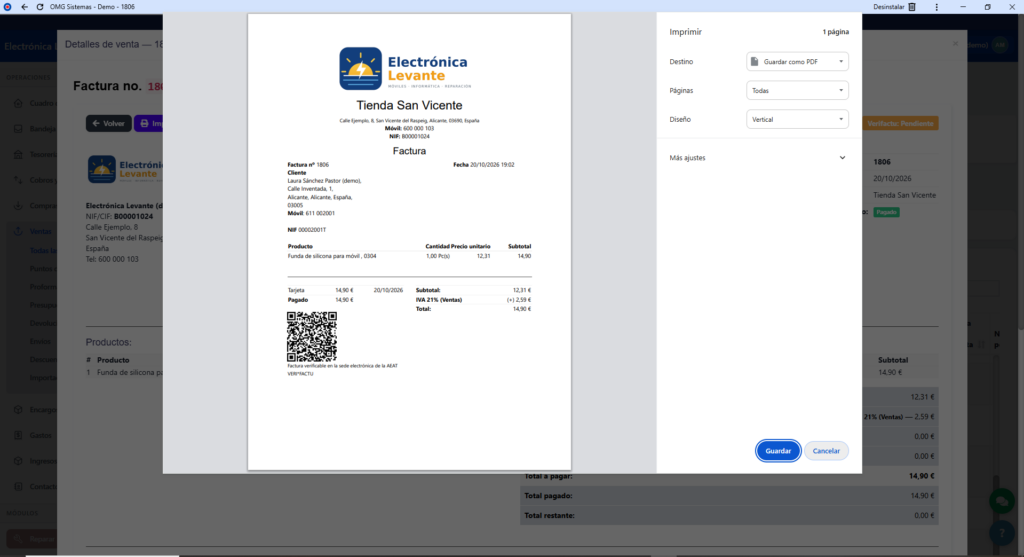Open the Contactos sidebar icon
Screen dimensions: 1024x557
pyautogui.click(x=18, y=486)
